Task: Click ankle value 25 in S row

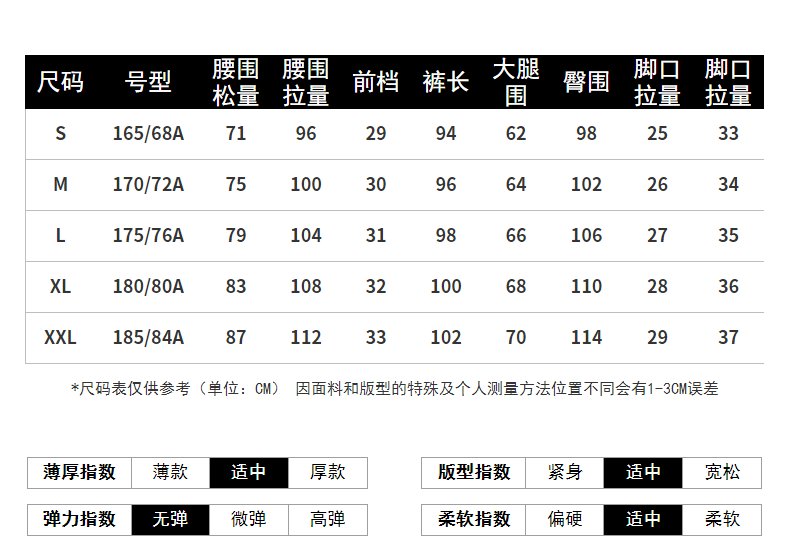Action: [657, 134]
